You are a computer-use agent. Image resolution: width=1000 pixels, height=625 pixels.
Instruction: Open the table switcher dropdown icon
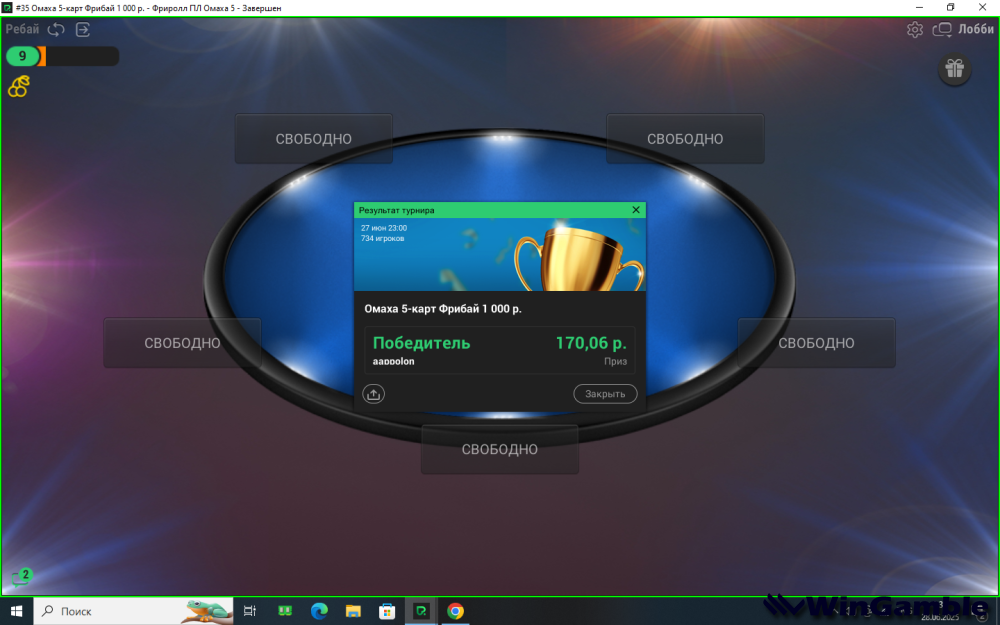click(x=942, y=30)
